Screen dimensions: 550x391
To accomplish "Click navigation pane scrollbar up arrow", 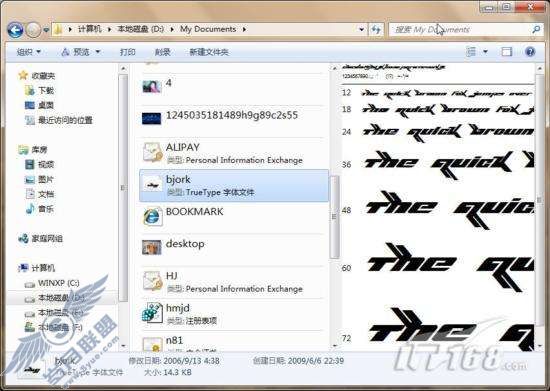I will tap(123, 68).
